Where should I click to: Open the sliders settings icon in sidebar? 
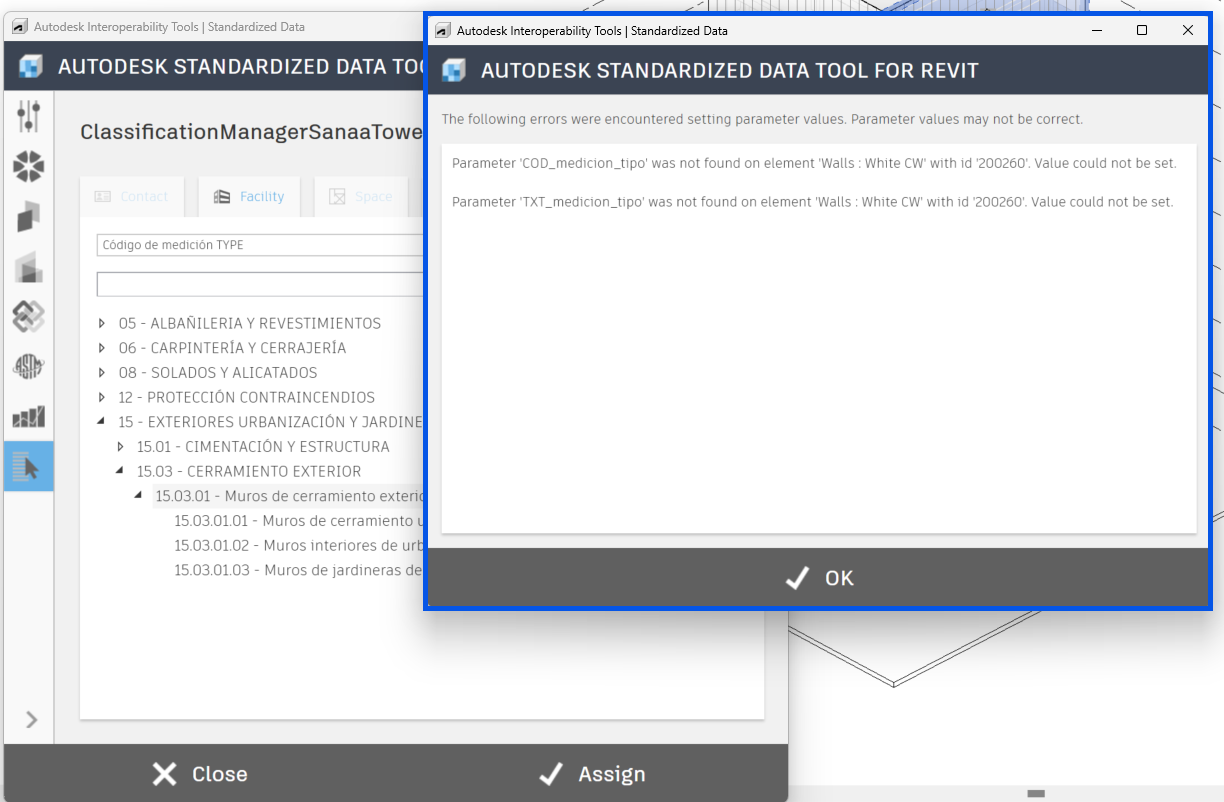click(x=28, y=116)
